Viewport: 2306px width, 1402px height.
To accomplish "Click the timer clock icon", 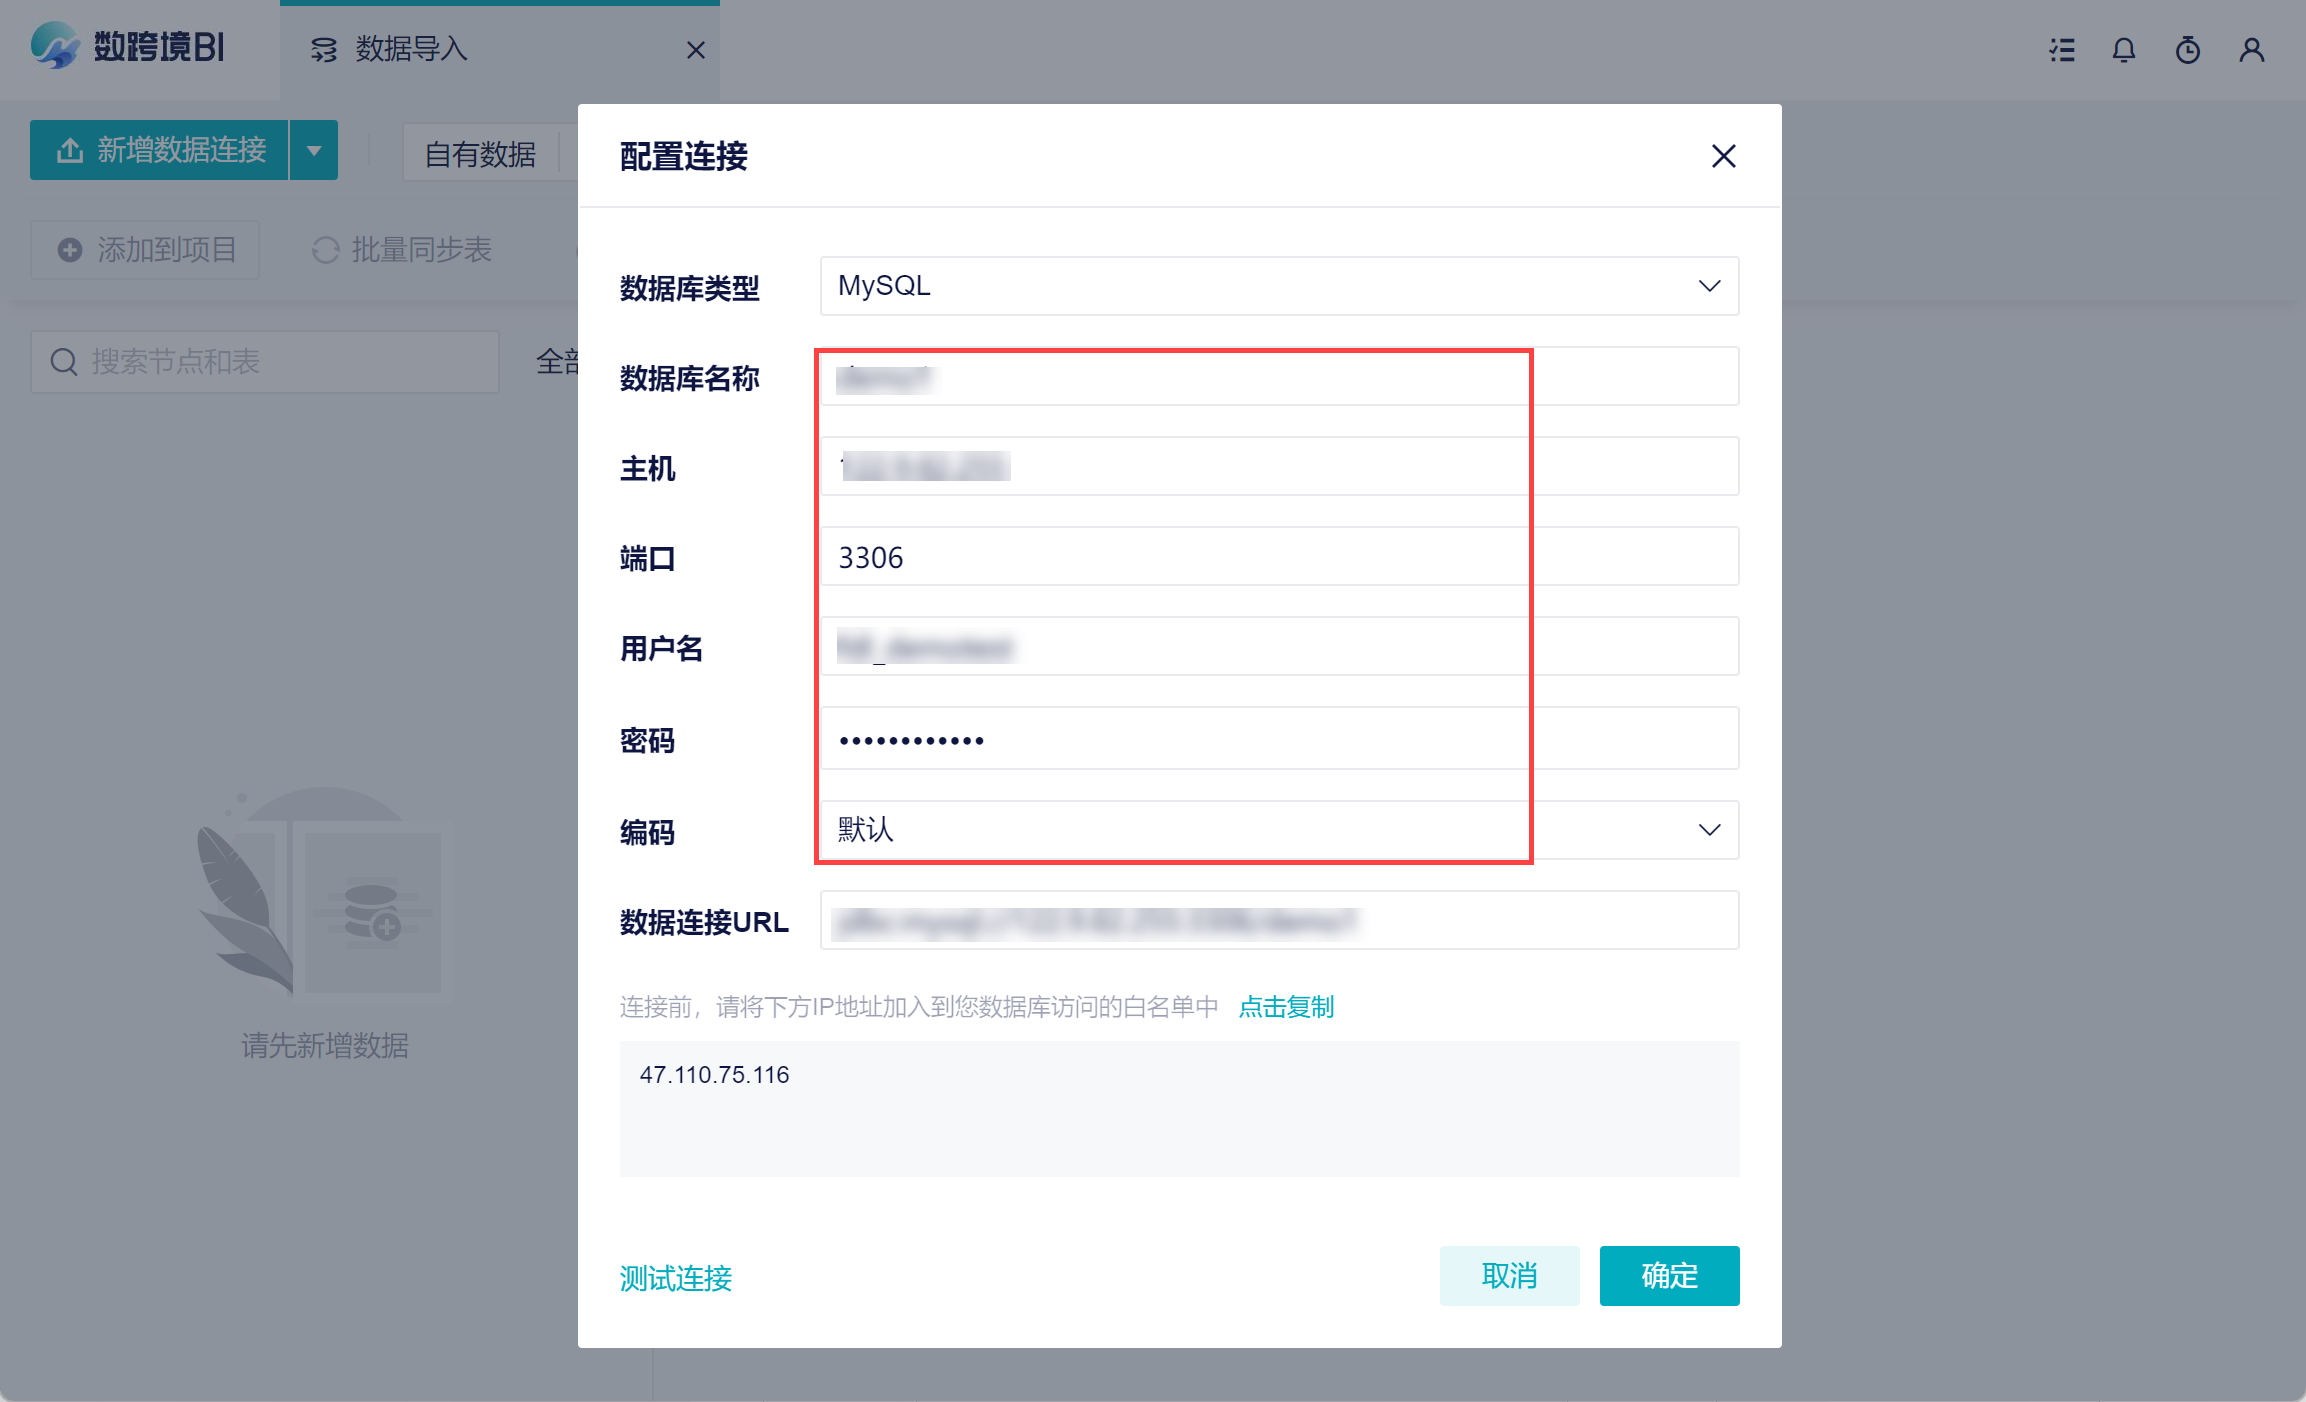I will point(2187,50).
